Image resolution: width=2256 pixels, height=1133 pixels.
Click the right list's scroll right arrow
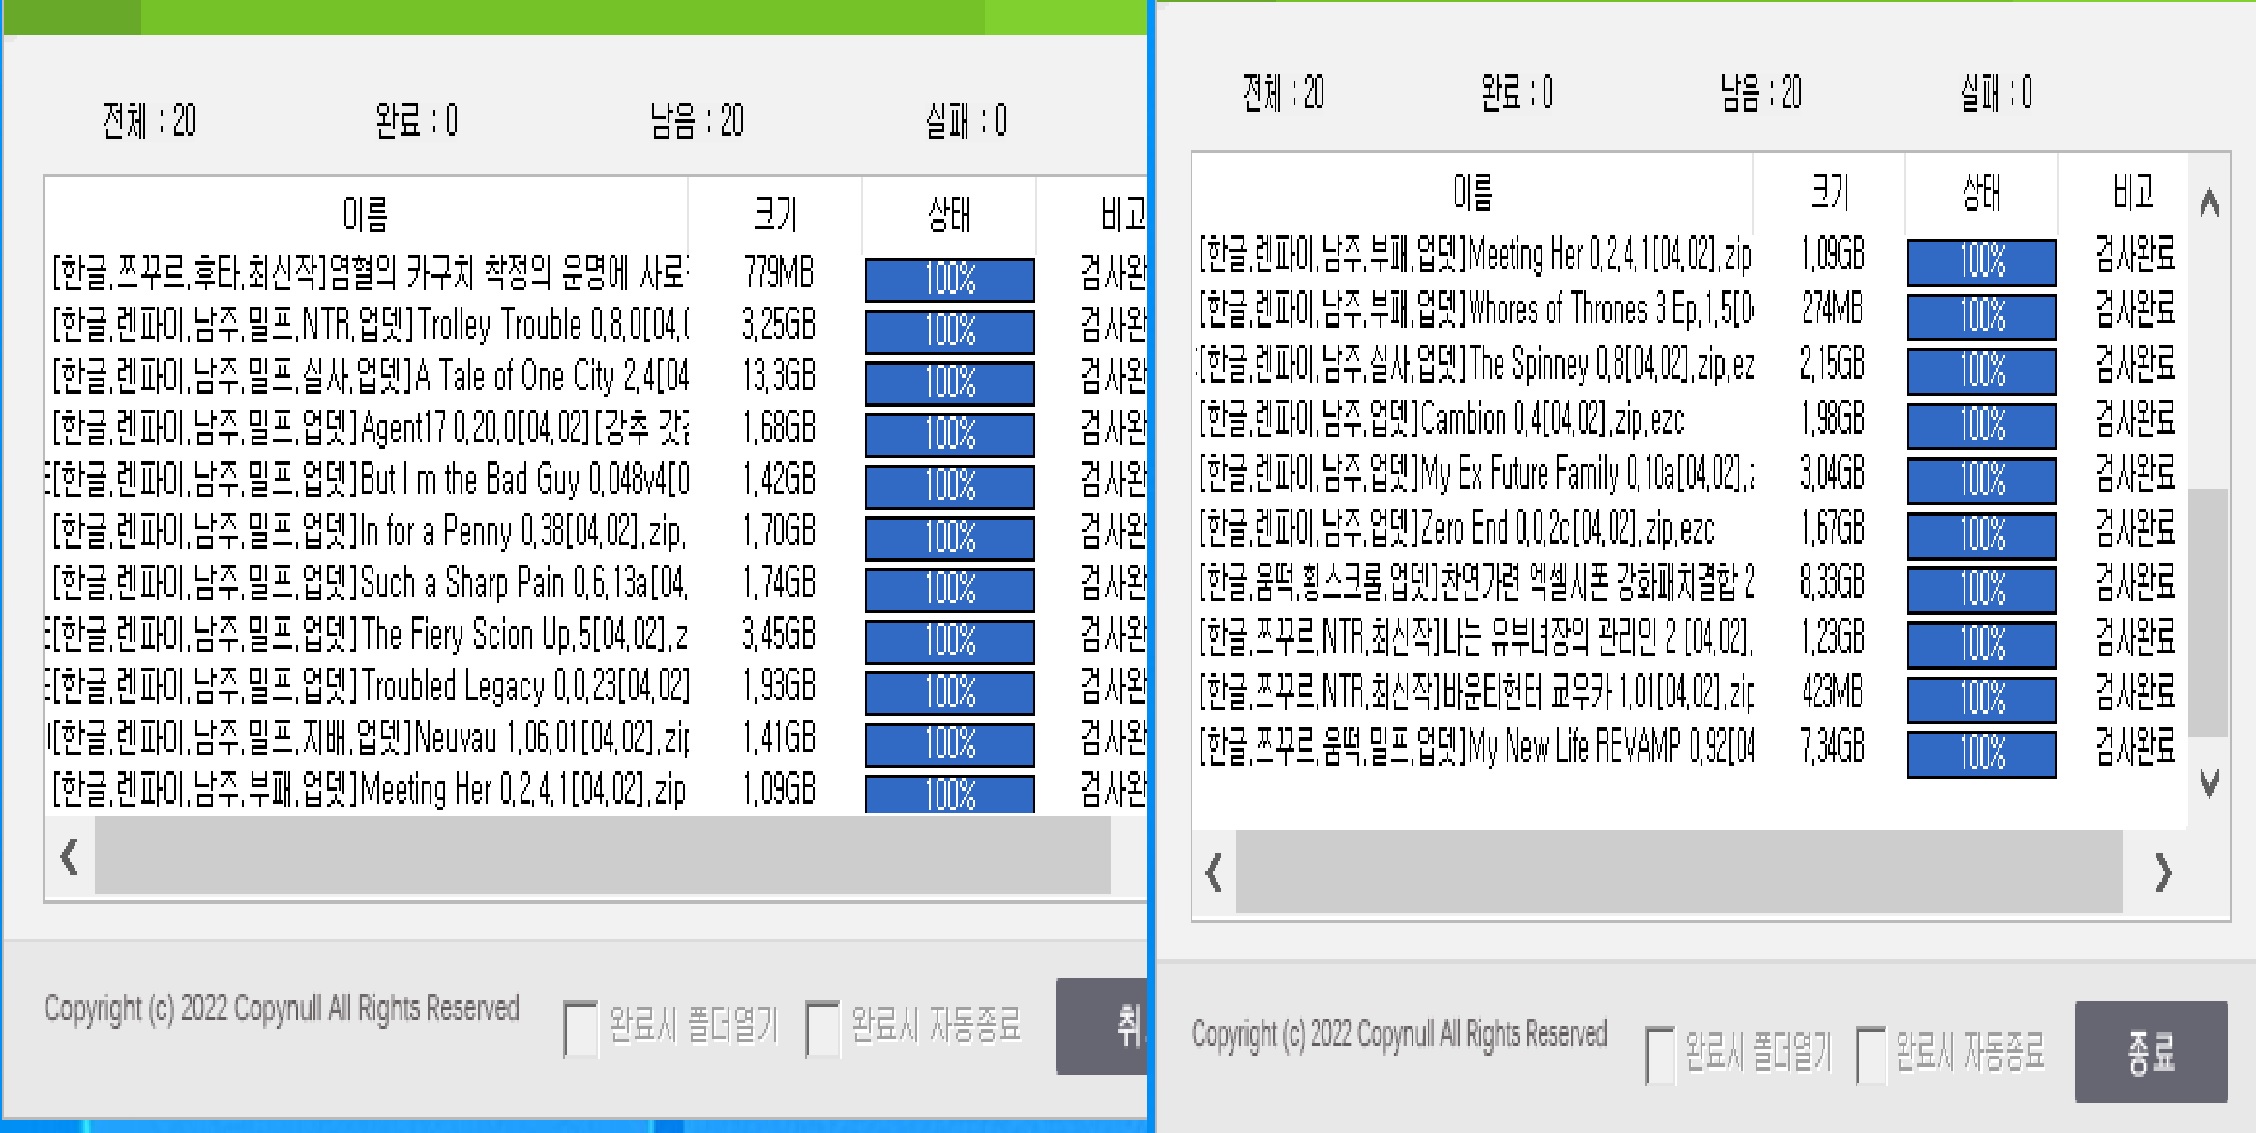(x=2163, y=873)
